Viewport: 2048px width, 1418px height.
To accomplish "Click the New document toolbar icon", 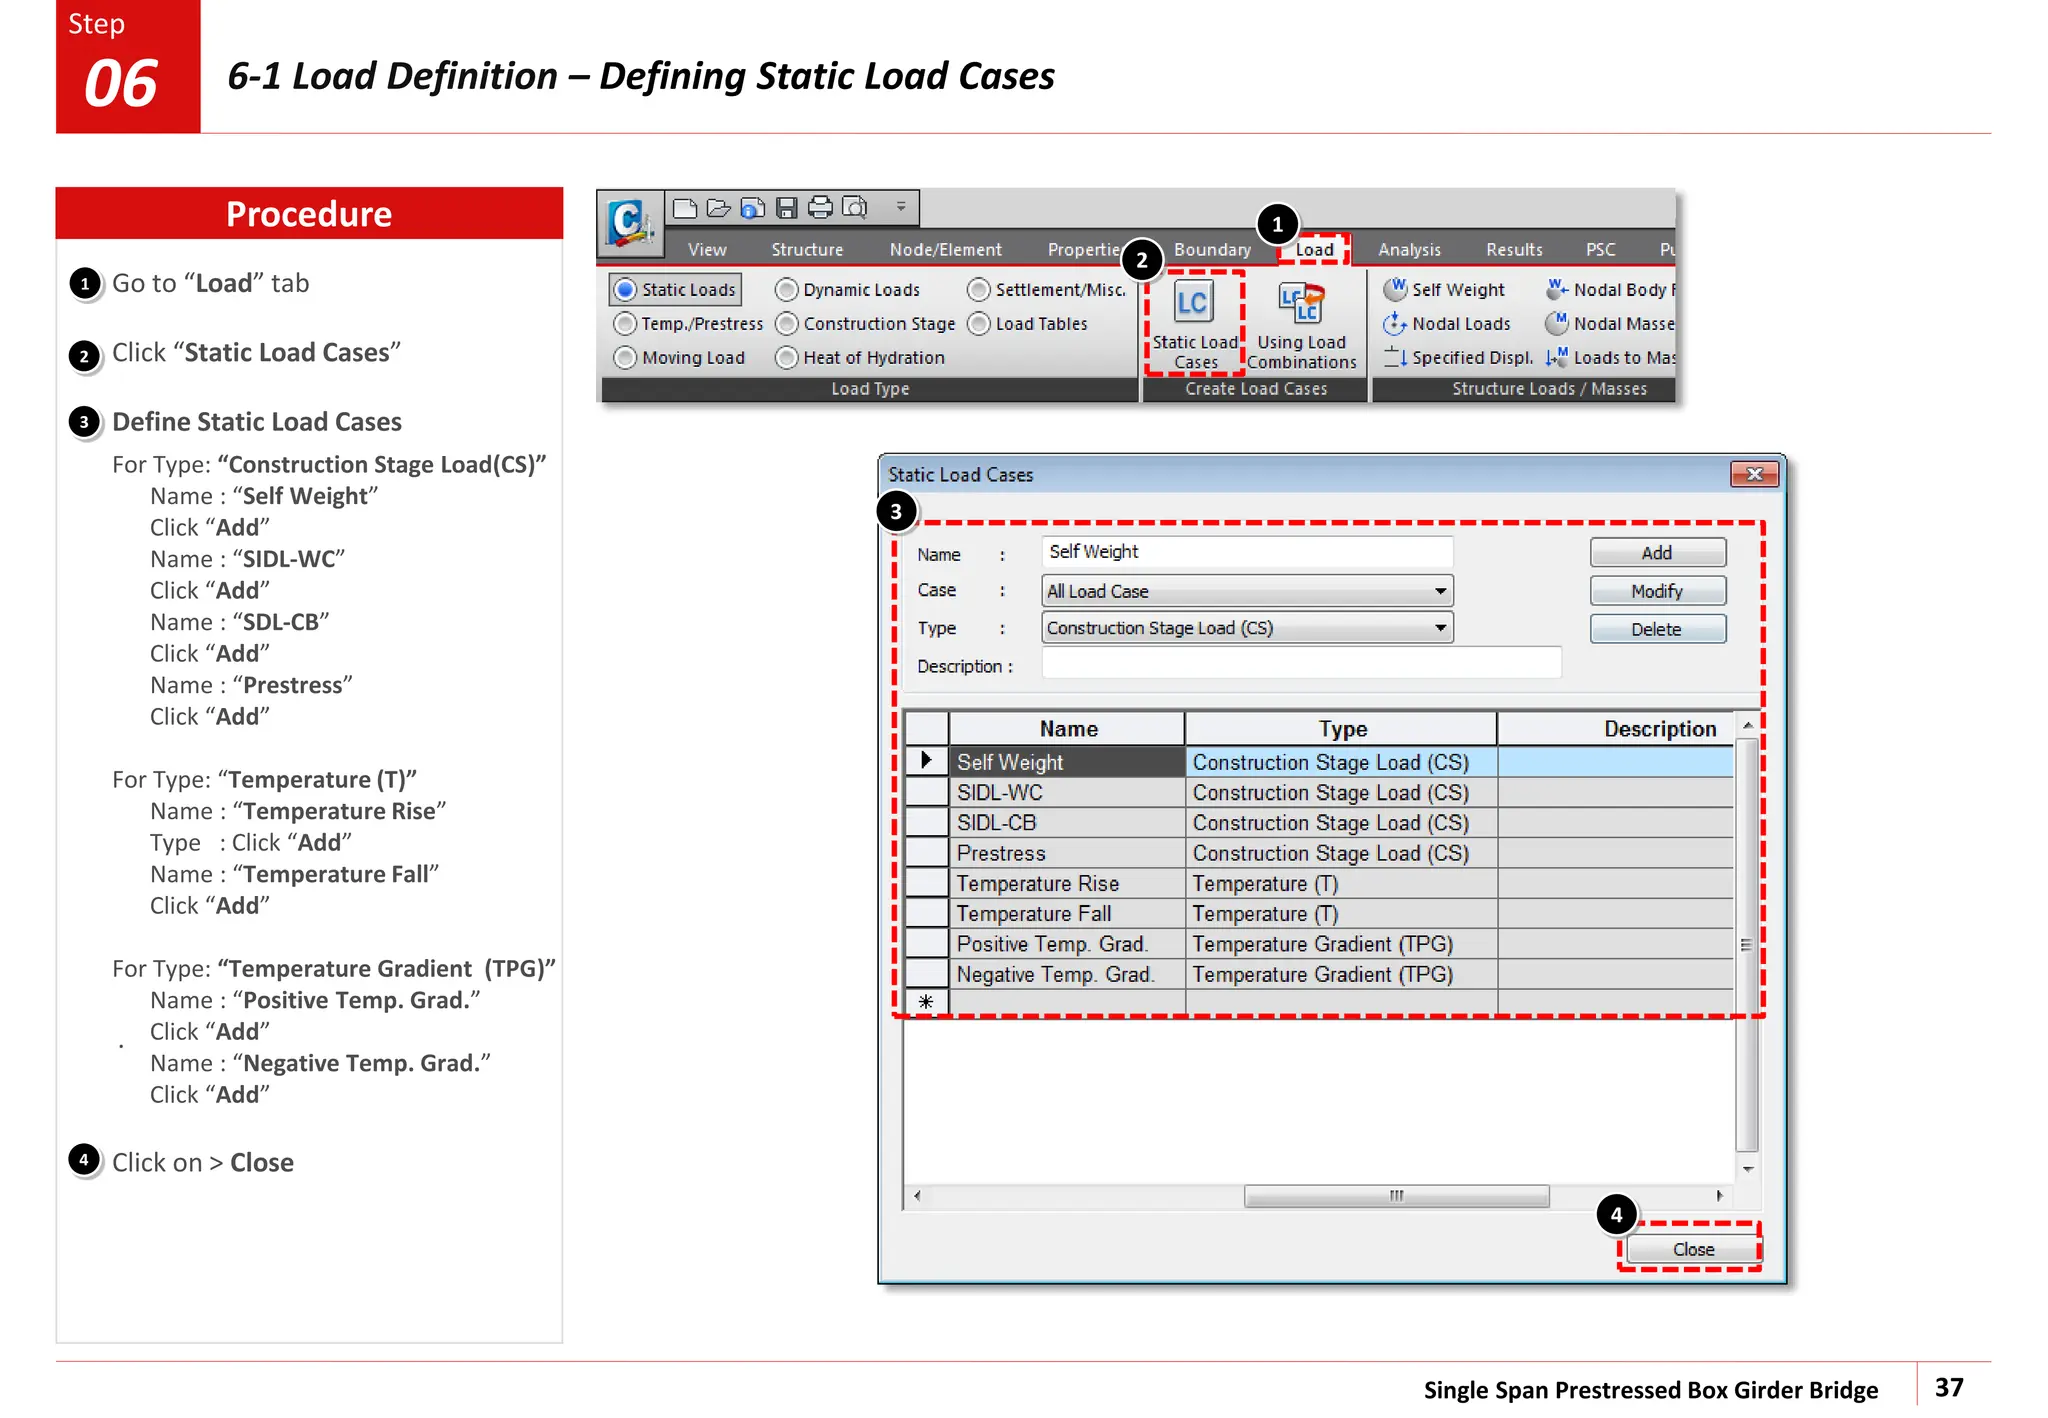I will click(x=685, y=208).
